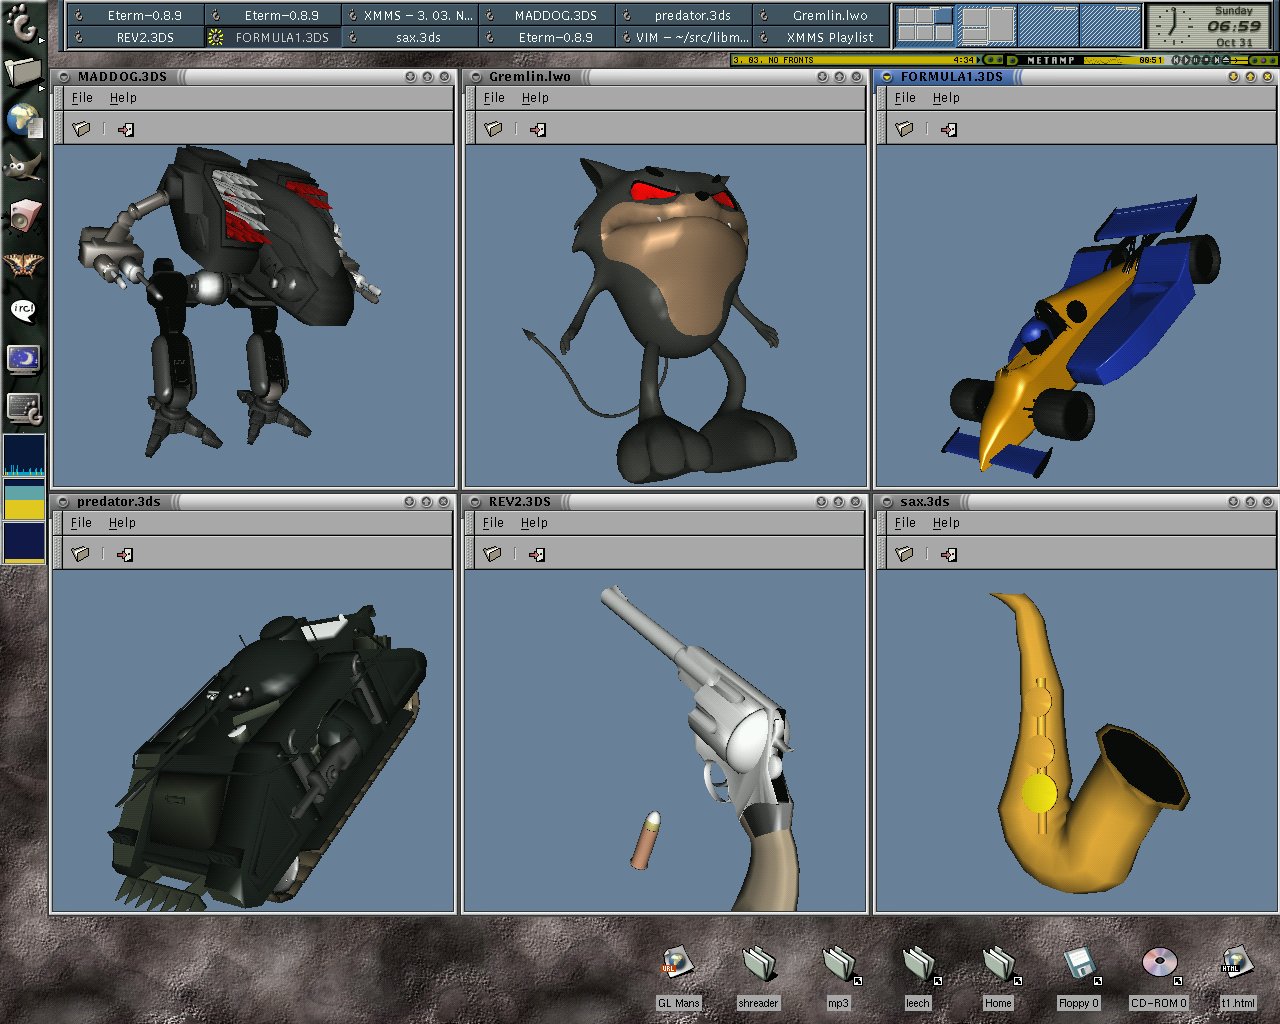Open File menu in FORMULA1.3DS window
This screenshot has height=1024, width=1280.
905,98
